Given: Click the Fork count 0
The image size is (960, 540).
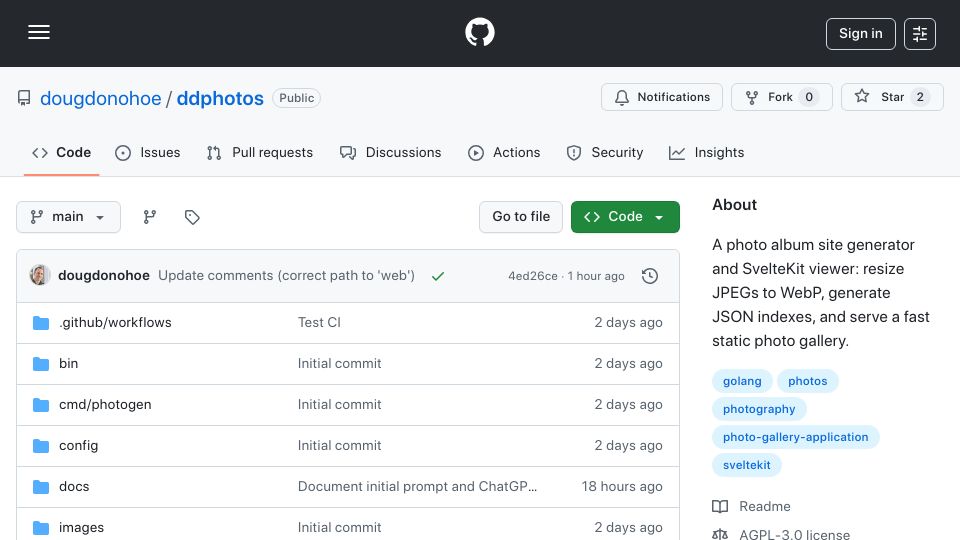Looking at the screenshot, I should tap(809, 97).
